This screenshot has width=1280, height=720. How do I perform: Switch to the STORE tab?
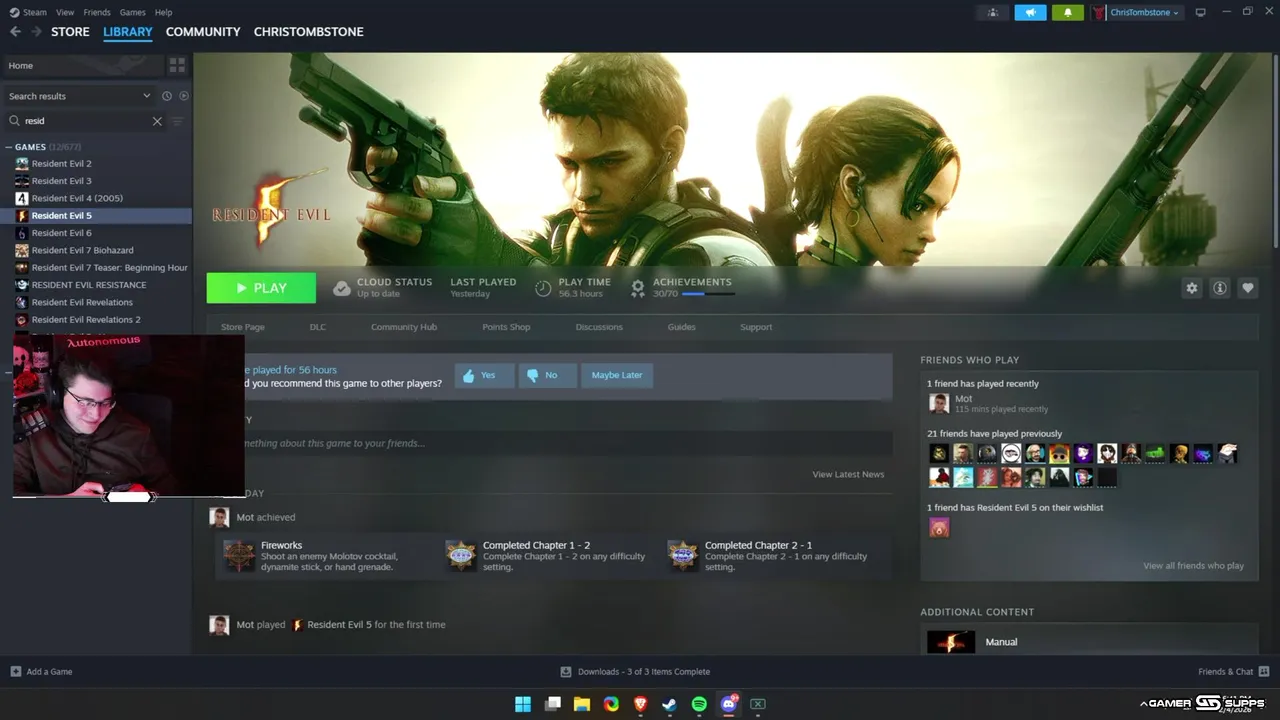(x=70, y=32)
